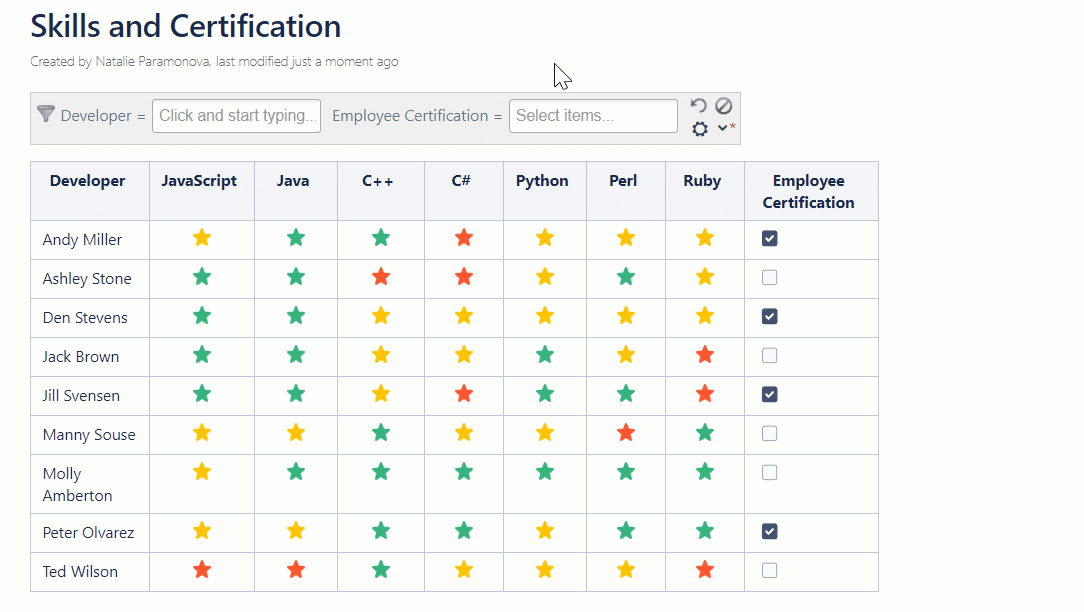Uncheck Andy Miller's certification checkbox
The image size is (1084, 612).
pyautogui.click(x=770, y=238)
